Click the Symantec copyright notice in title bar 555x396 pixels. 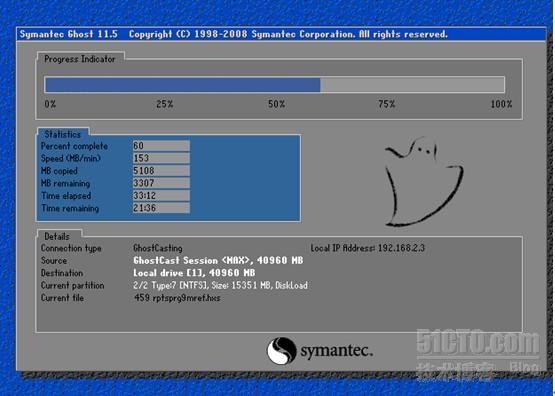288,34
